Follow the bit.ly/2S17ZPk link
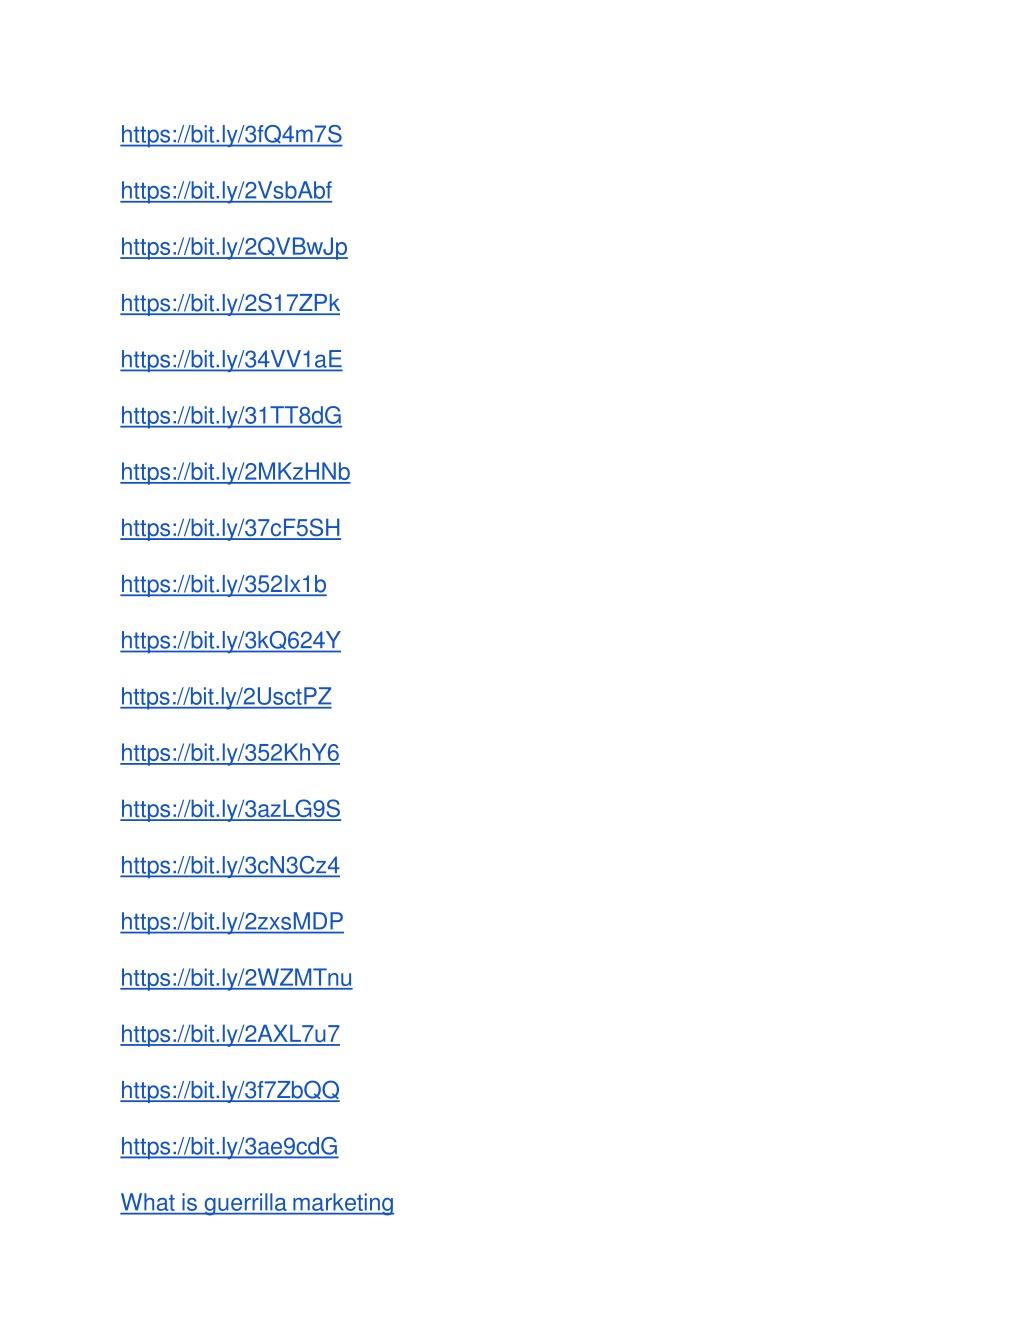This screenshot has height=1325, width=1024. pos(230,303)
